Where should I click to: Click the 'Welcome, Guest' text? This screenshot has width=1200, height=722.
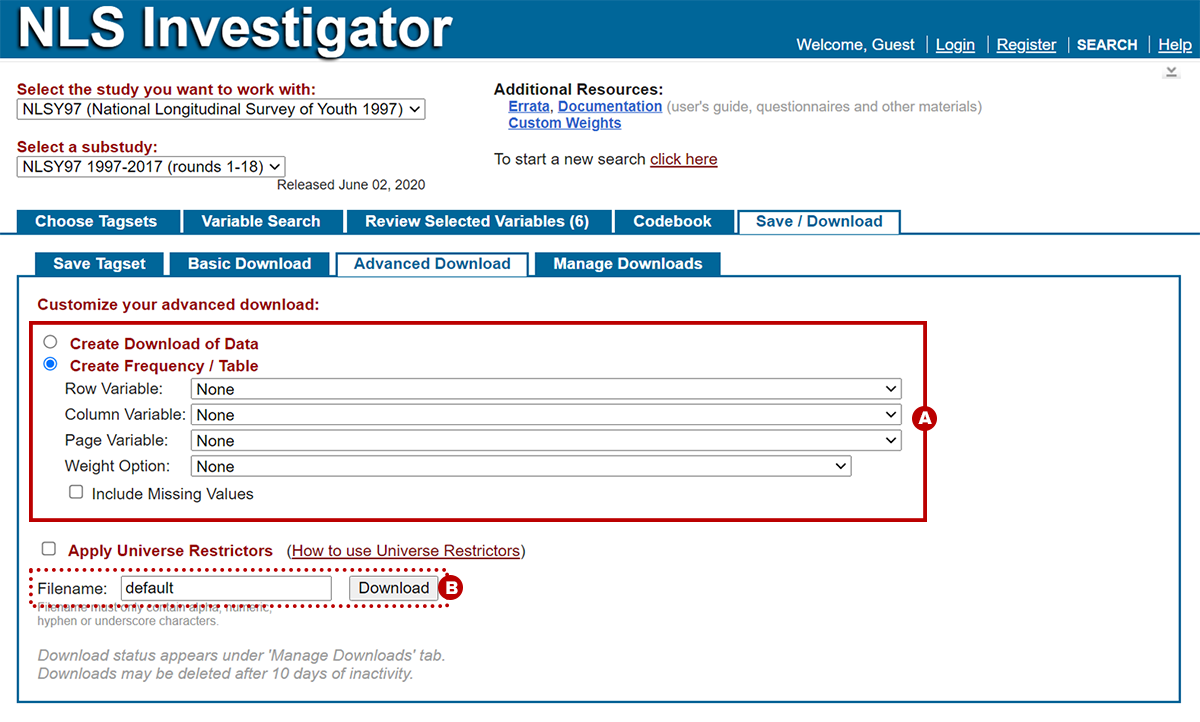tap(856, 45)
